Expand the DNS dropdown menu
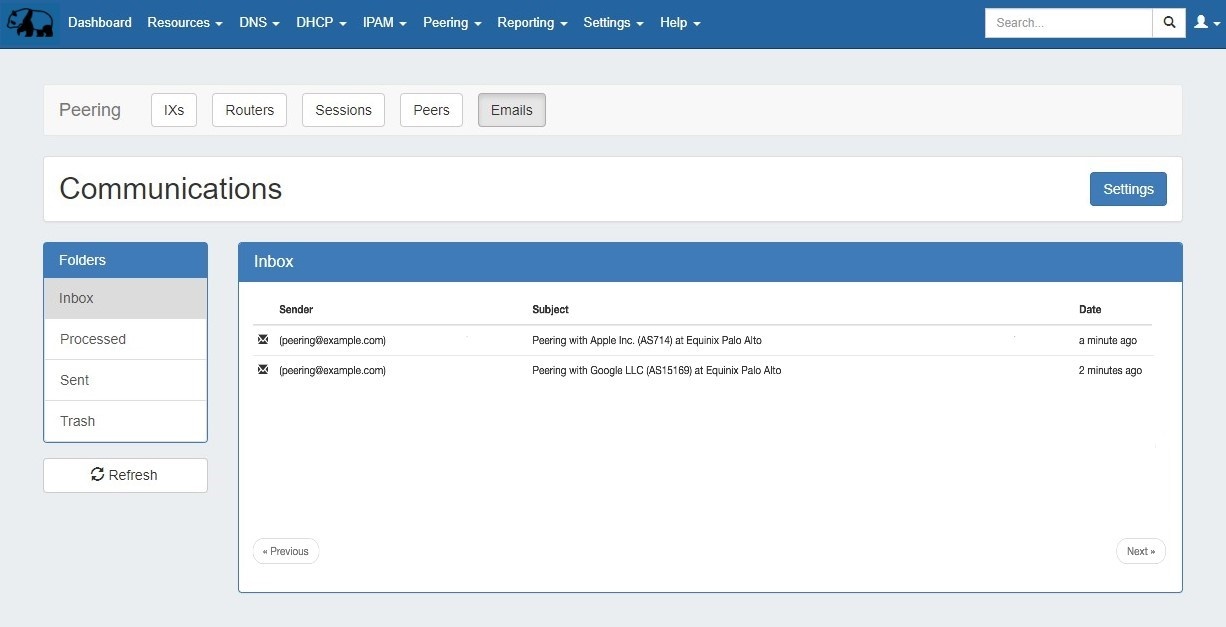The image size is (1226, 627). 259,23
